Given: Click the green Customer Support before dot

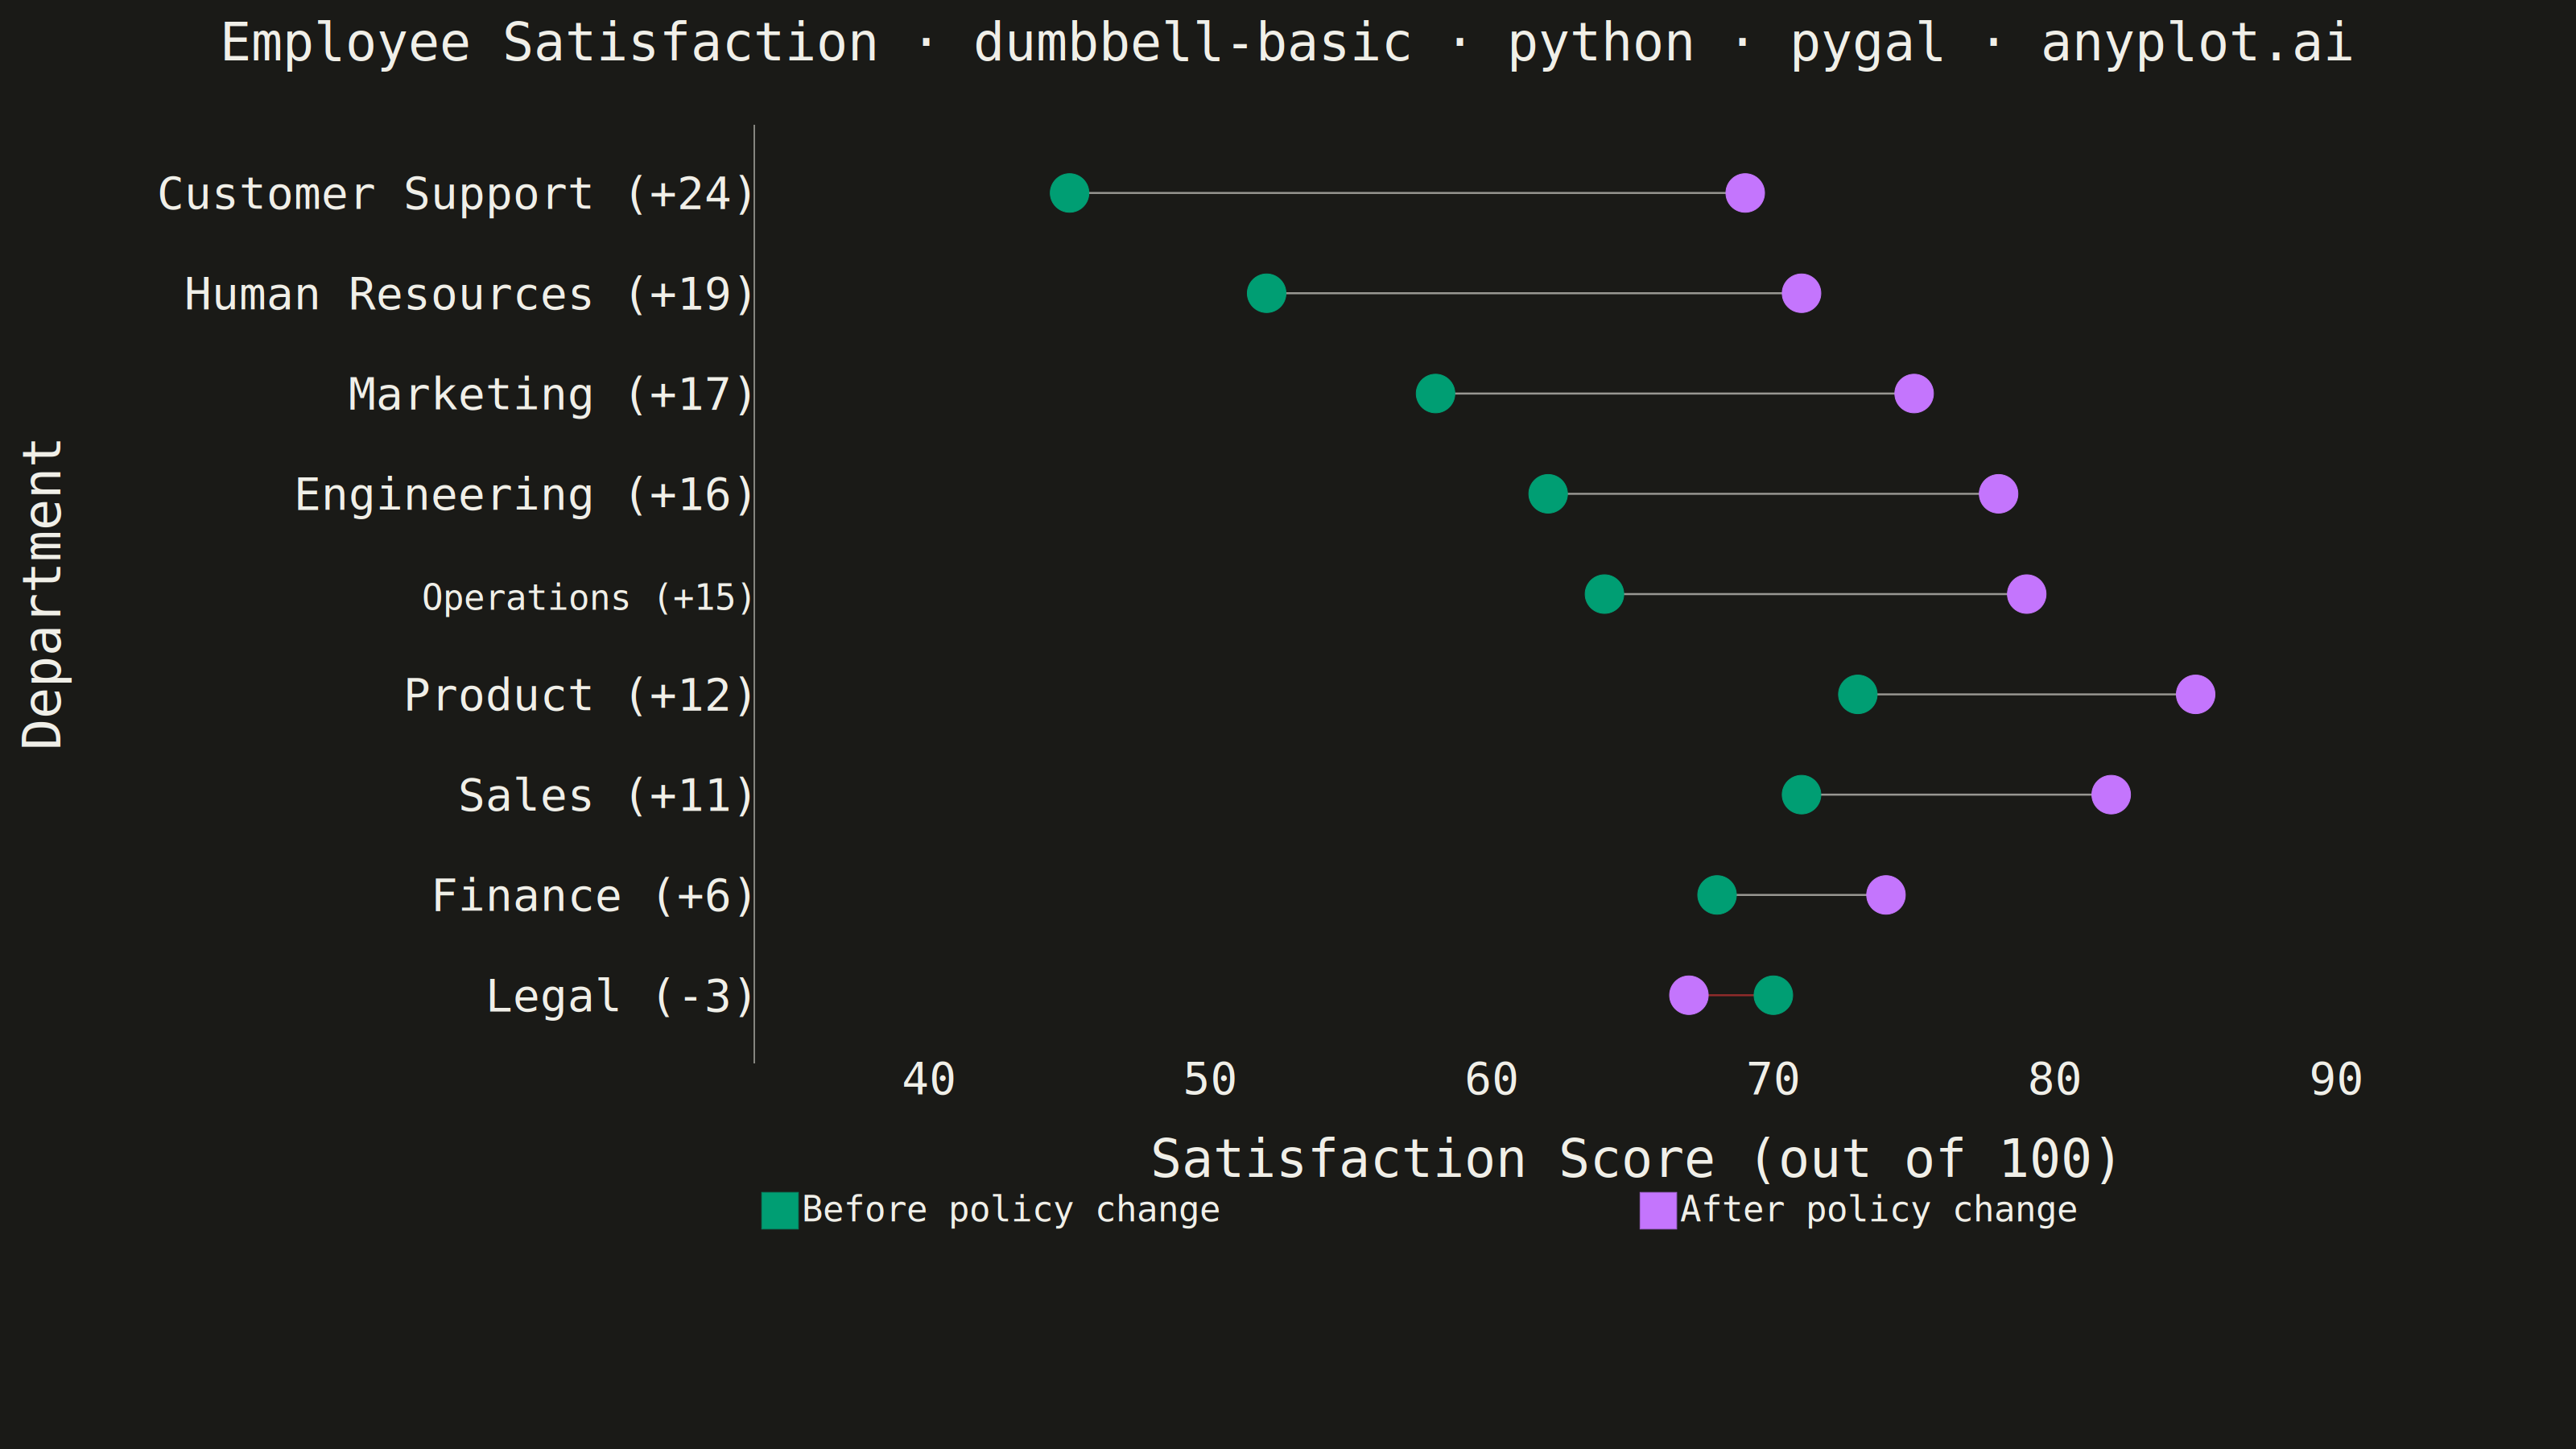Looking at the screenshot, I should 1069,193.
